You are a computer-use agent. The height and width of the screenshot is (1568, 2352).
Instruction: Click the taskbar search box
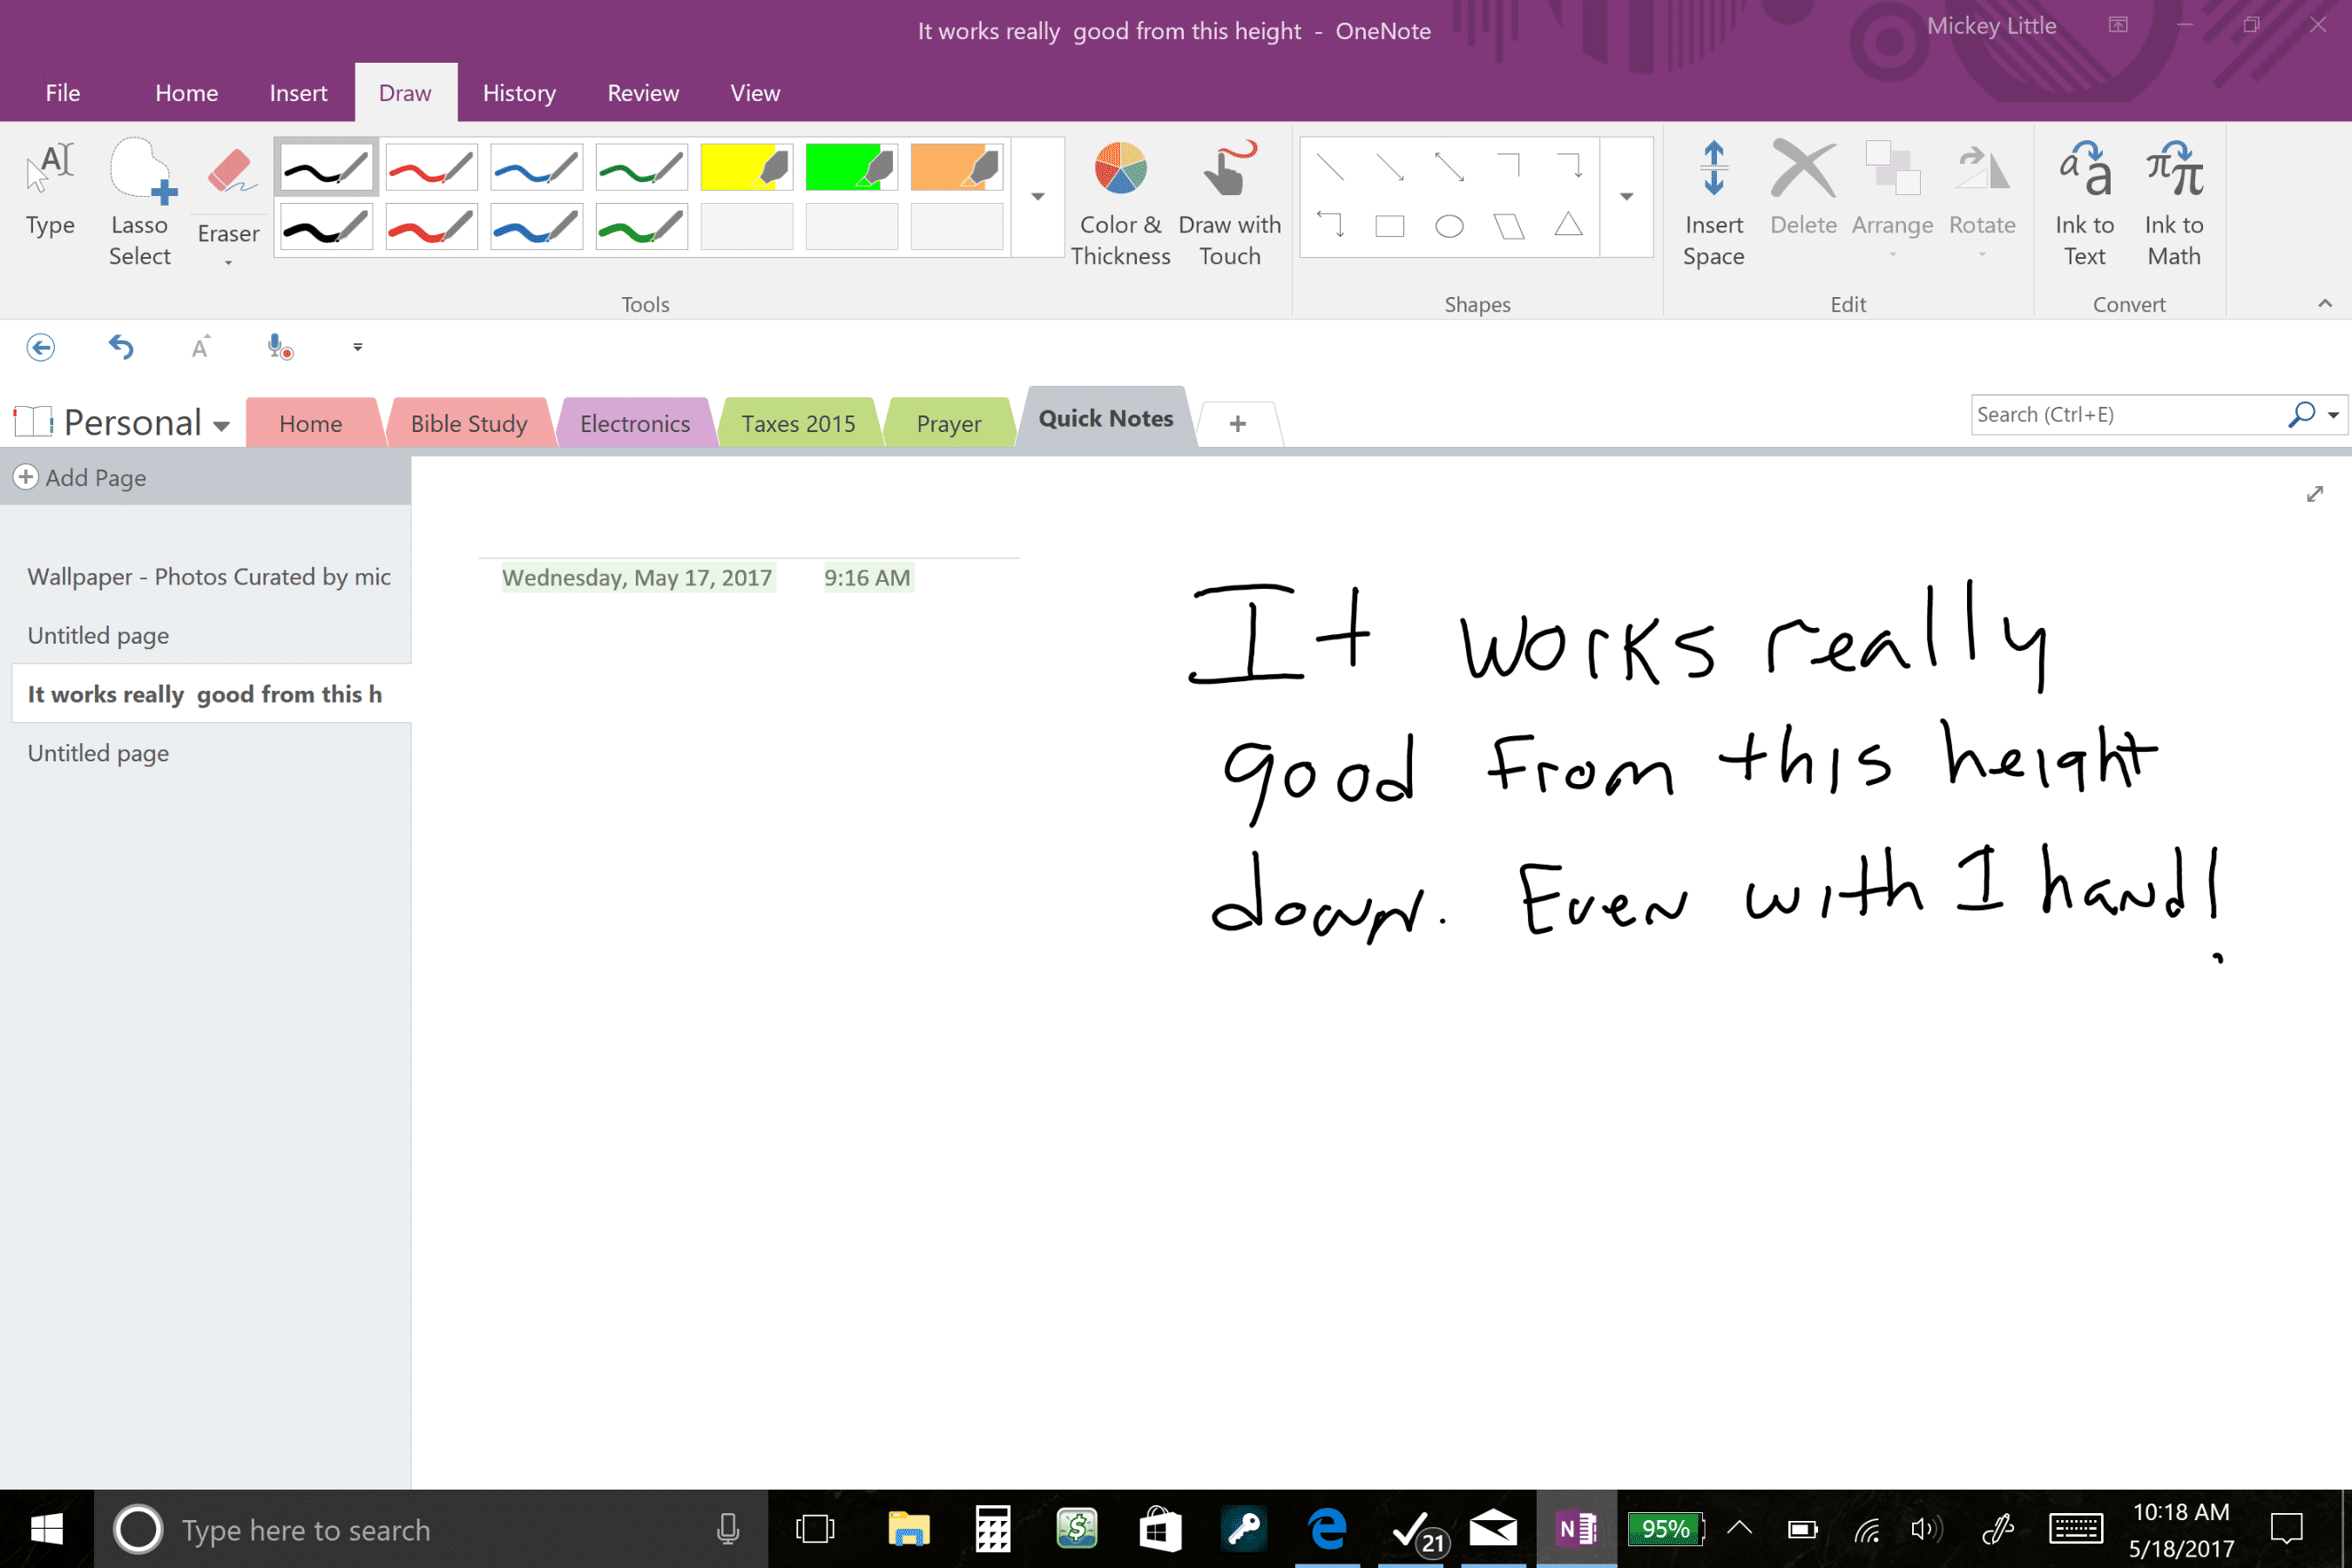point(431,1529)
